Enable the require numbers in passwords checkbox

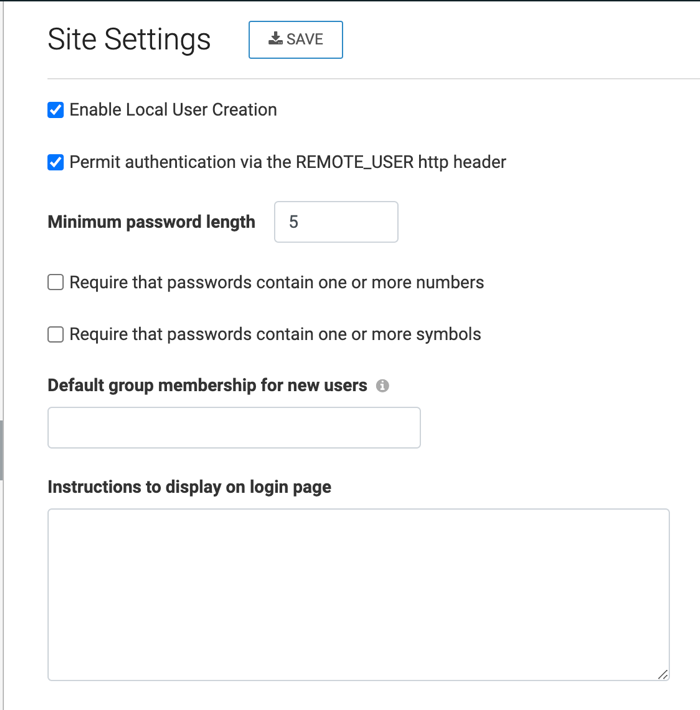tap(56, 283)
